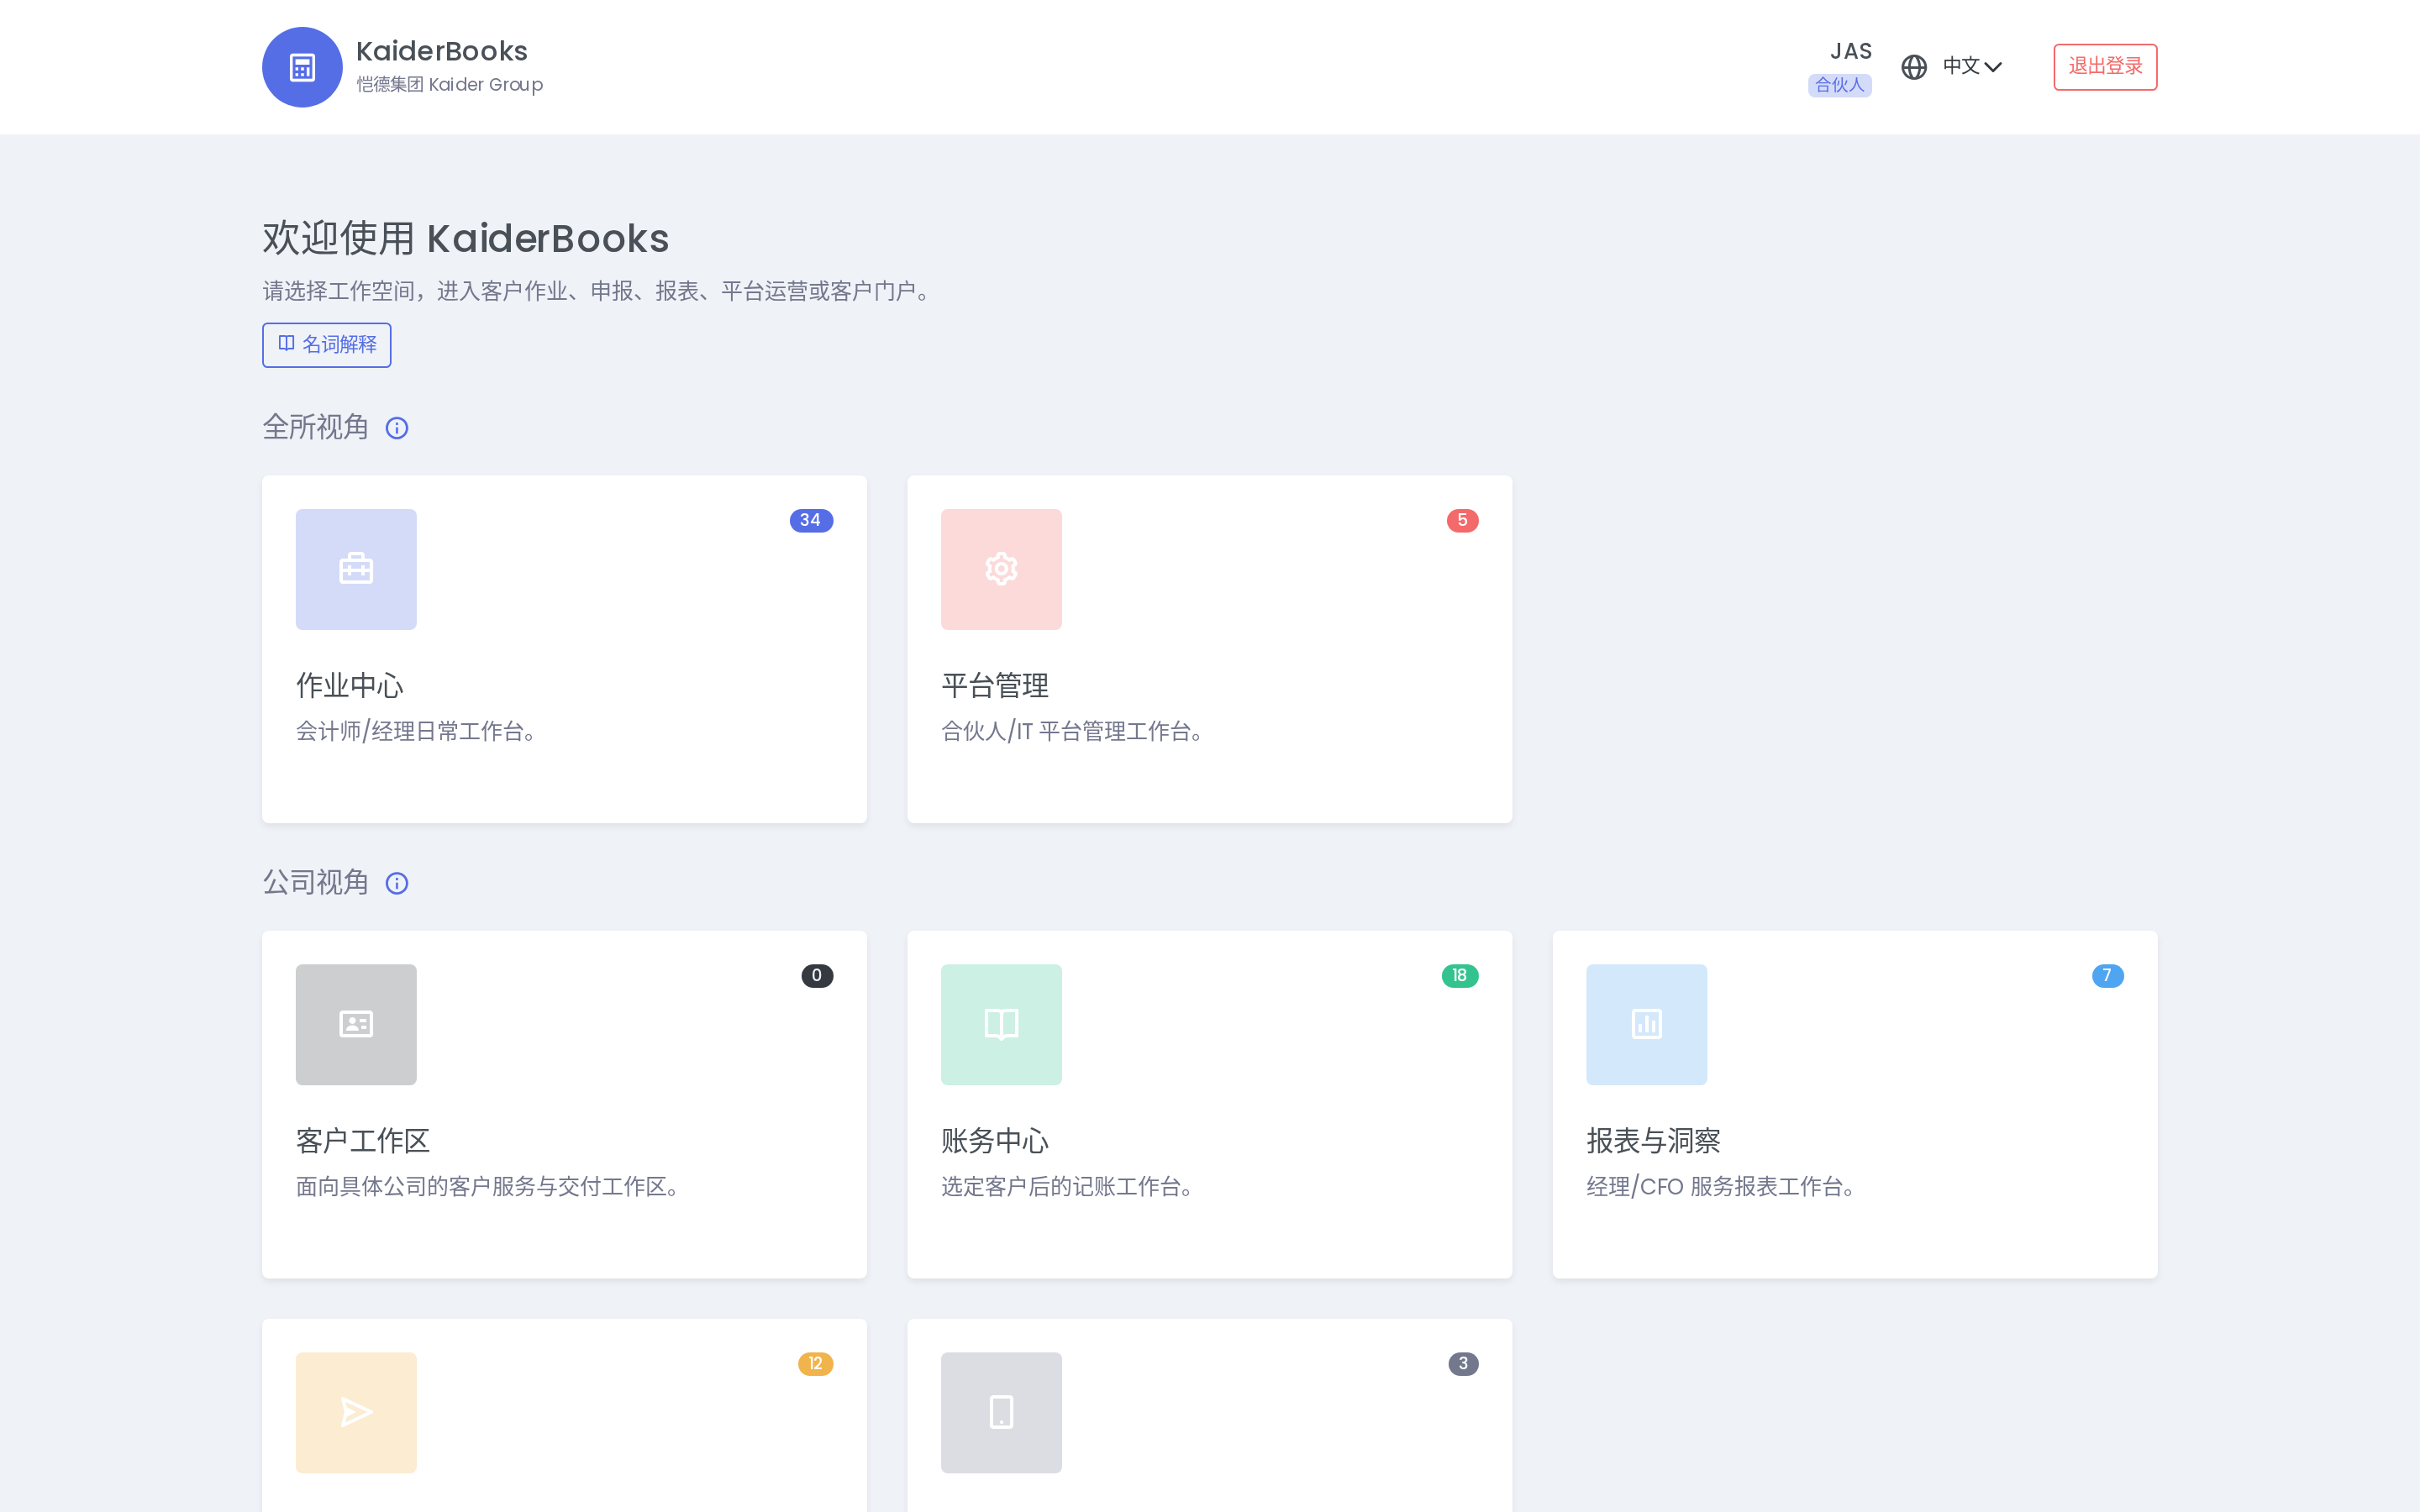2420x1512 pixels.
Task: Click the 合伙人/IT 平台管理工作台 description
Action: click(x=1075, y=731)
